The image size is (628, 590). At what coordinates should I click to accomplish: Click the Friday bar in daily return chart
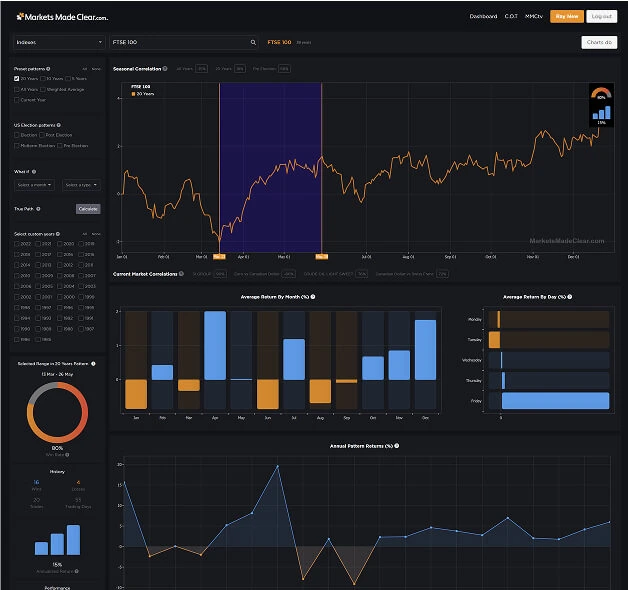coord(556,401)
